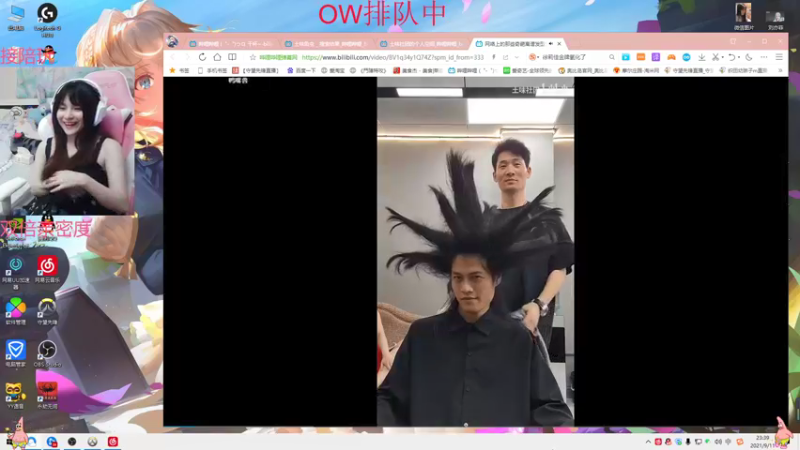Switch to the third bilibili personal space tab
This screenshot has width=800, height=450.
coord(421,44)
